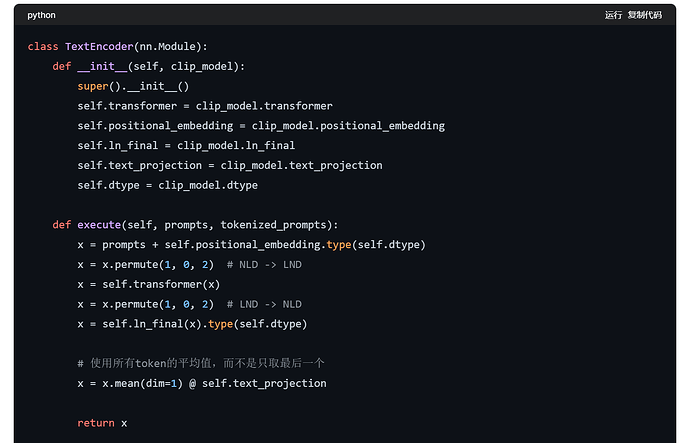Click the '# NLD -> LND' comment
690x443 pixels.
click(x=264, y=265)
